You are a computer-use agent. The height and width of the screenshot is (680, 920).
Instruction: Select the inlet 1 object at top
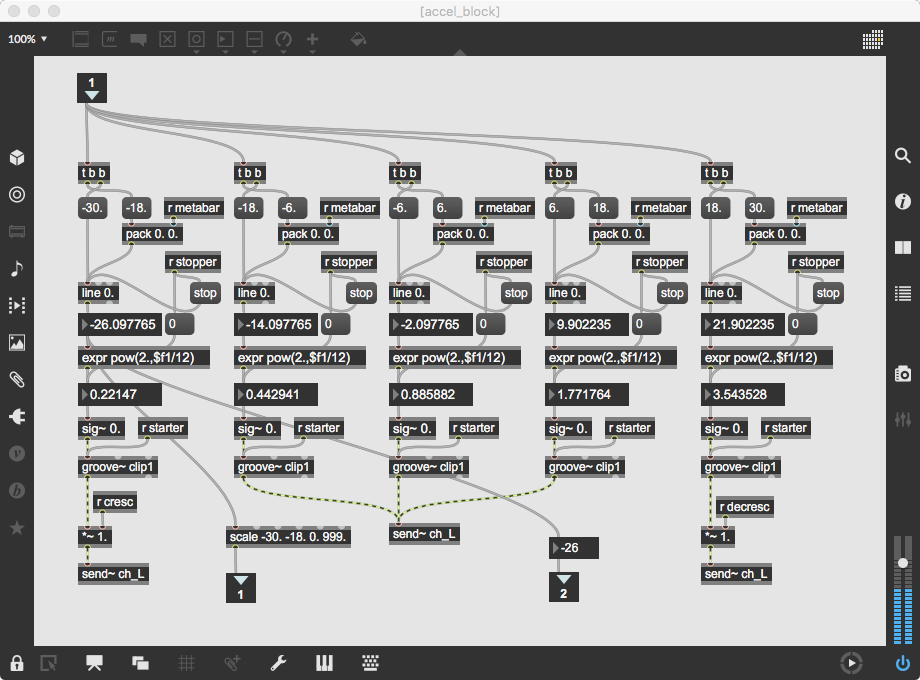[92, 88]
